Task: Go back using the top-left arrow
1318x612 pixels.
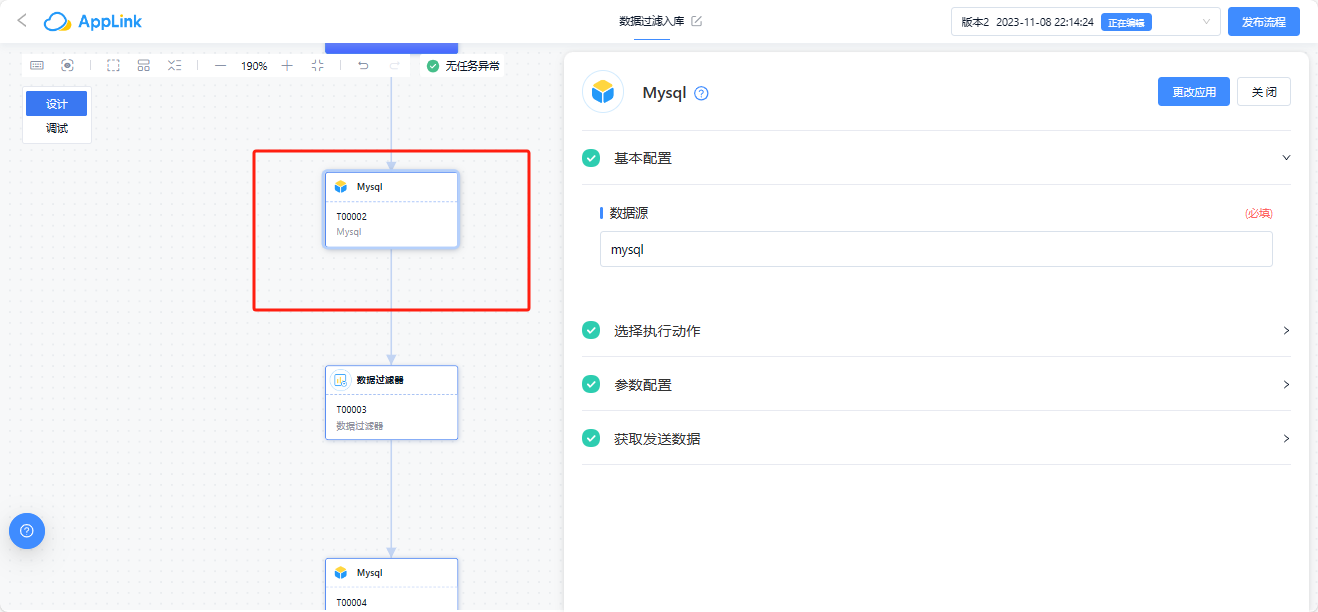Action: click(22, 21)
